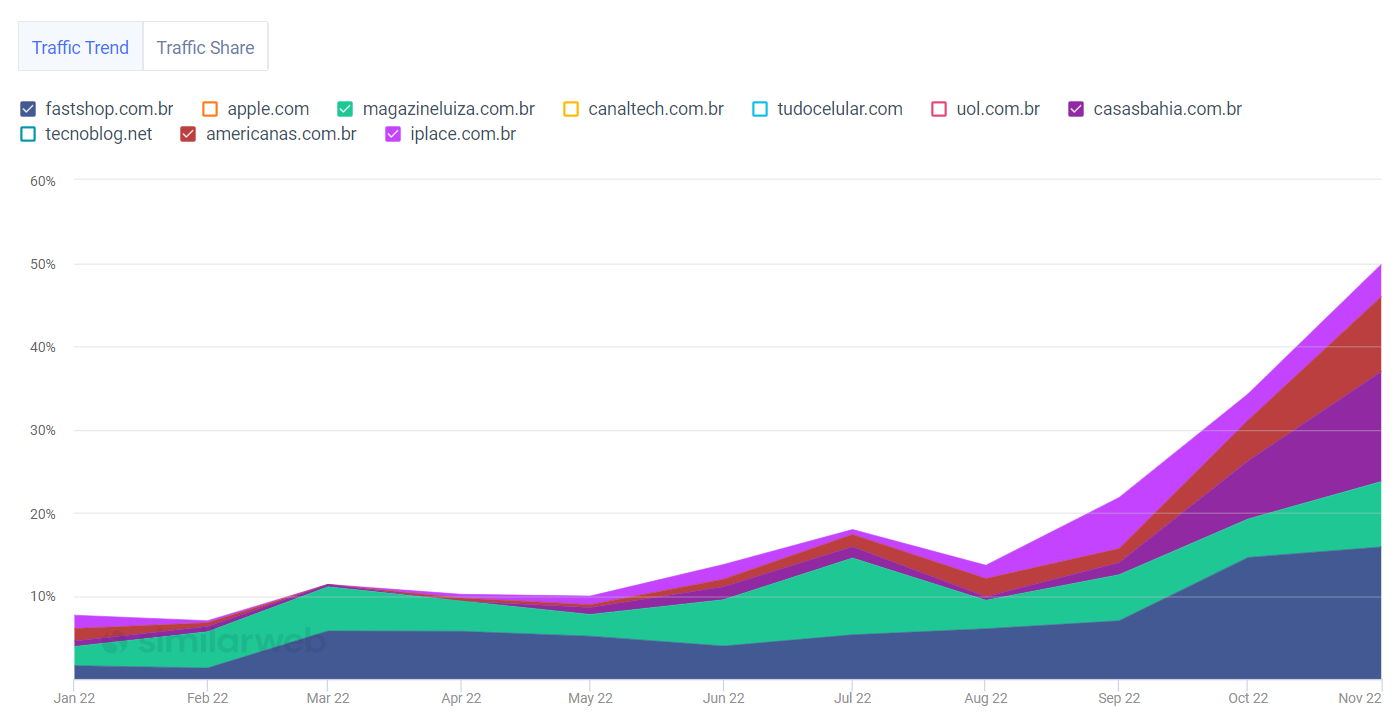Click the apple.com legend label
Screen dimensions: 1400x722
[x=268, y=109]
